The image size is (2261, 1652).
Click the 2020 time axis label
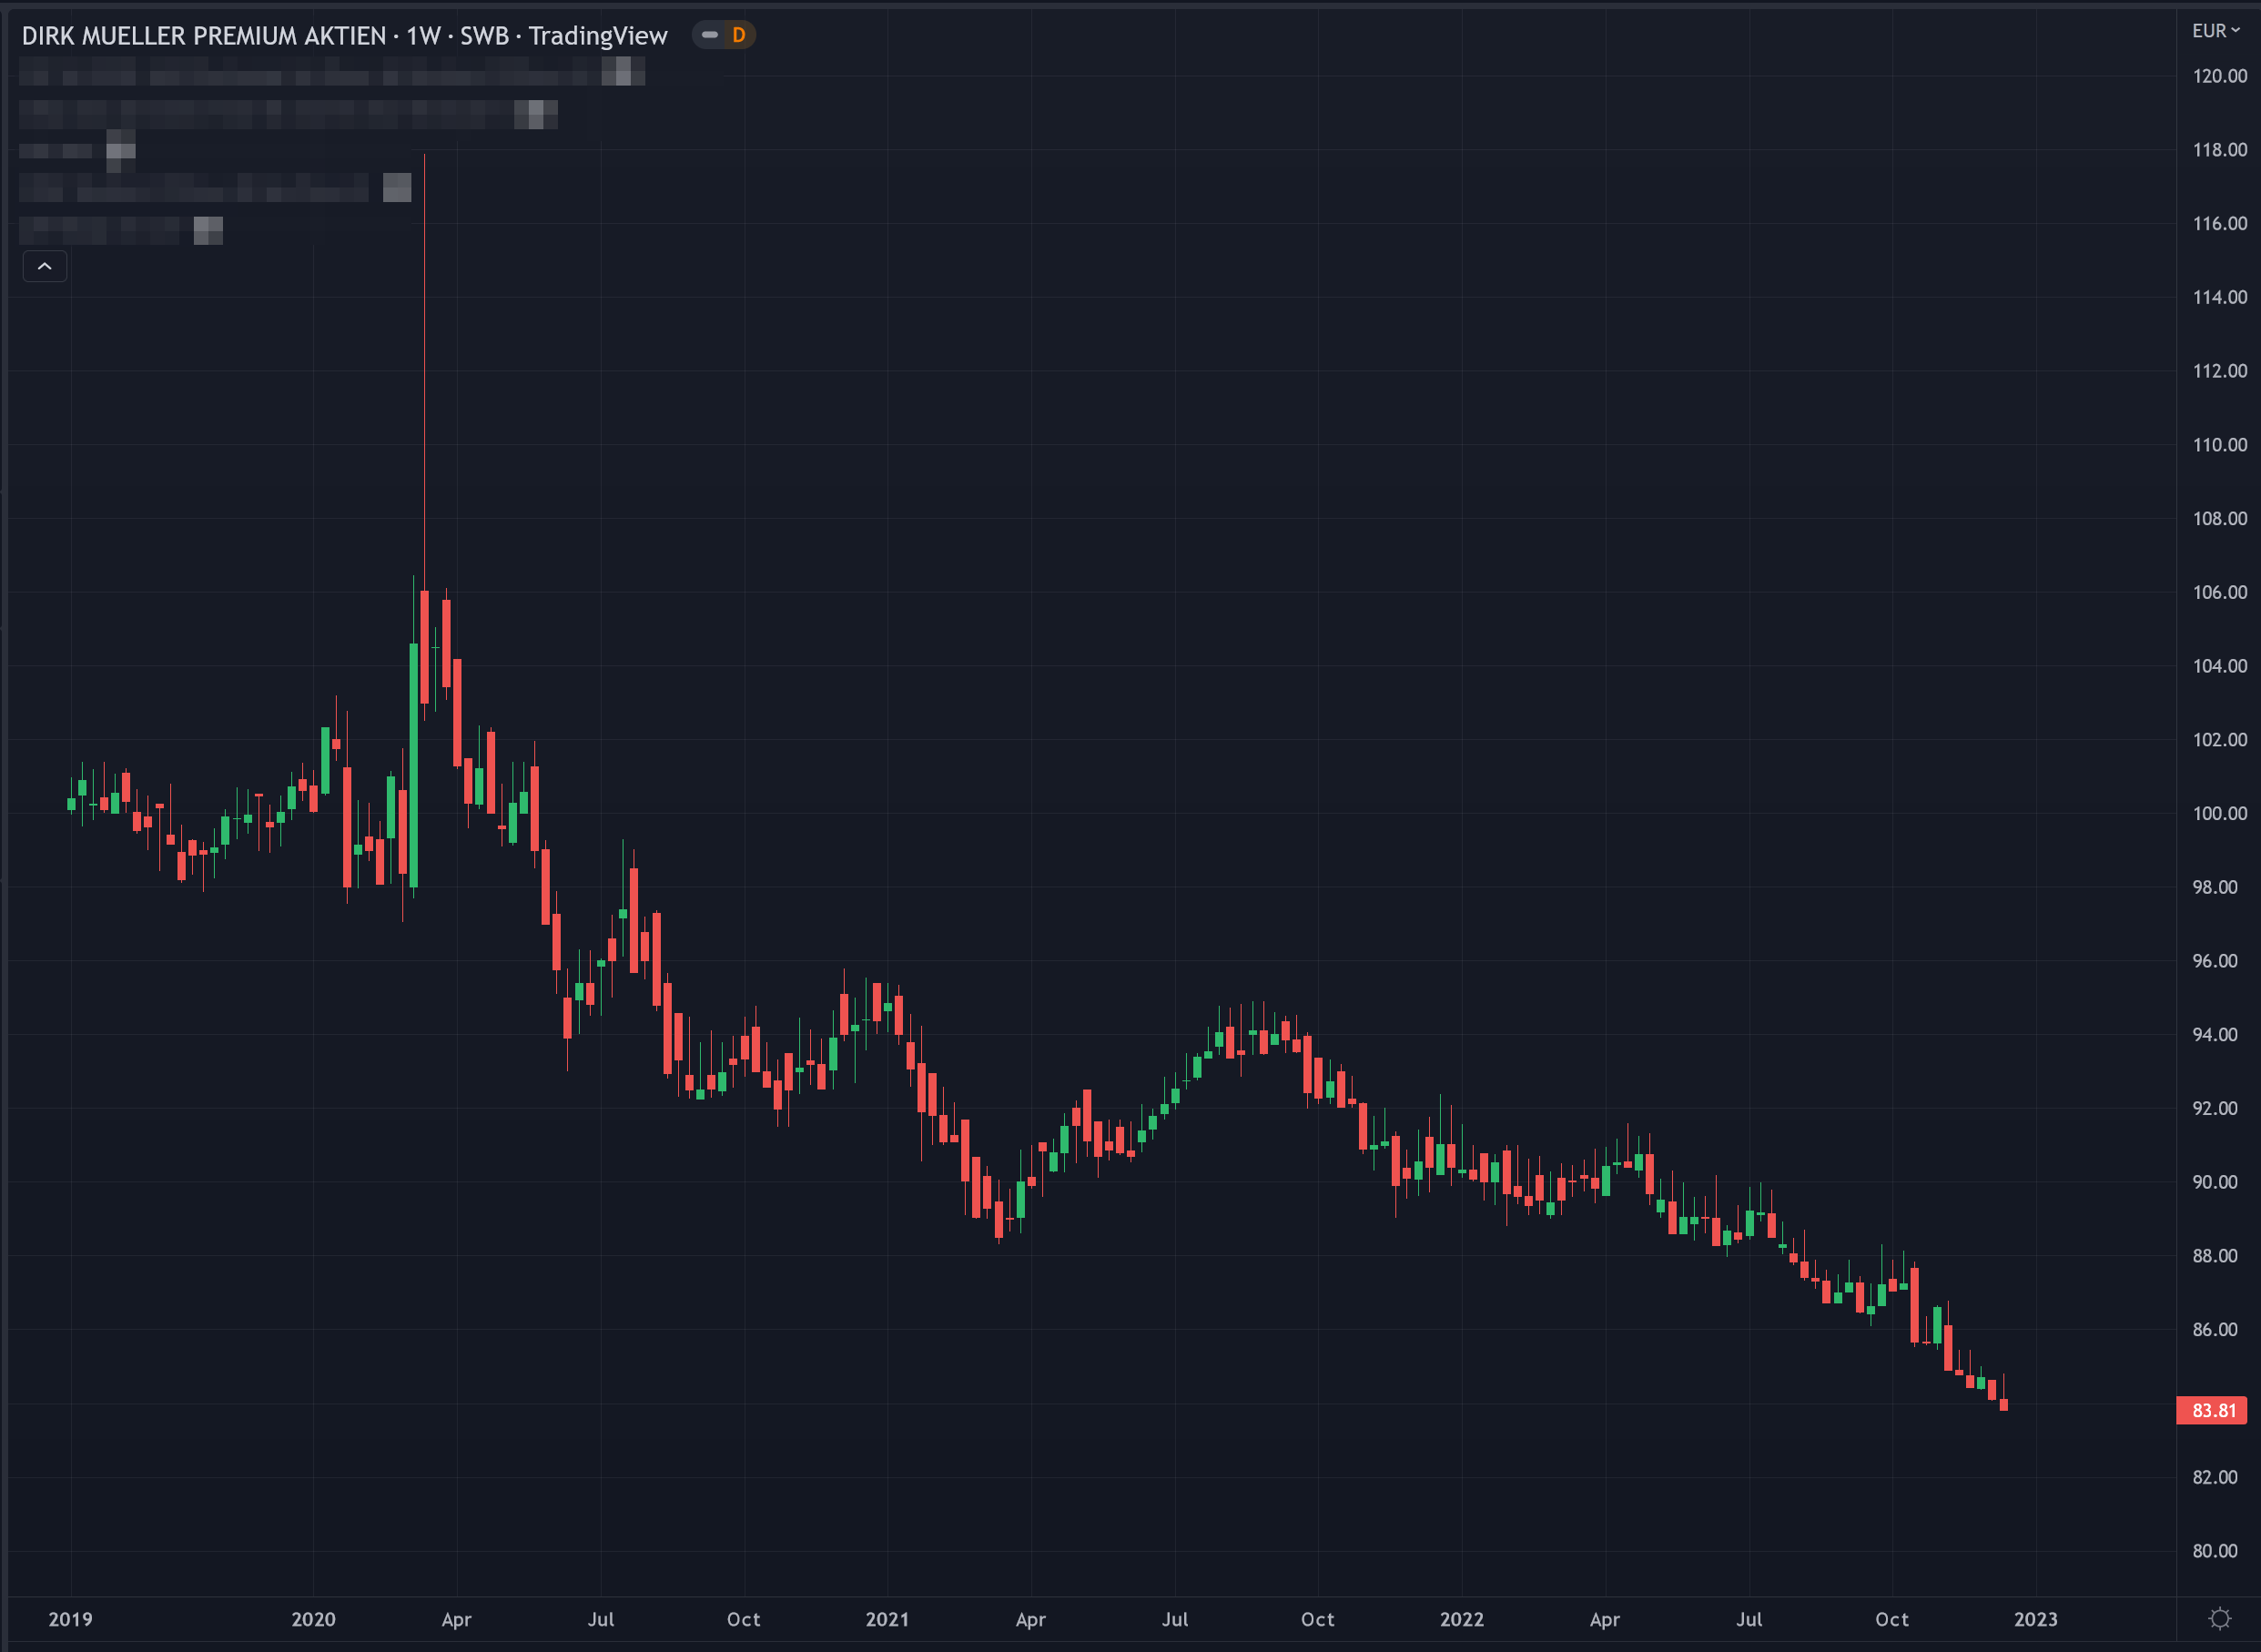click(x=313, y=1619)
